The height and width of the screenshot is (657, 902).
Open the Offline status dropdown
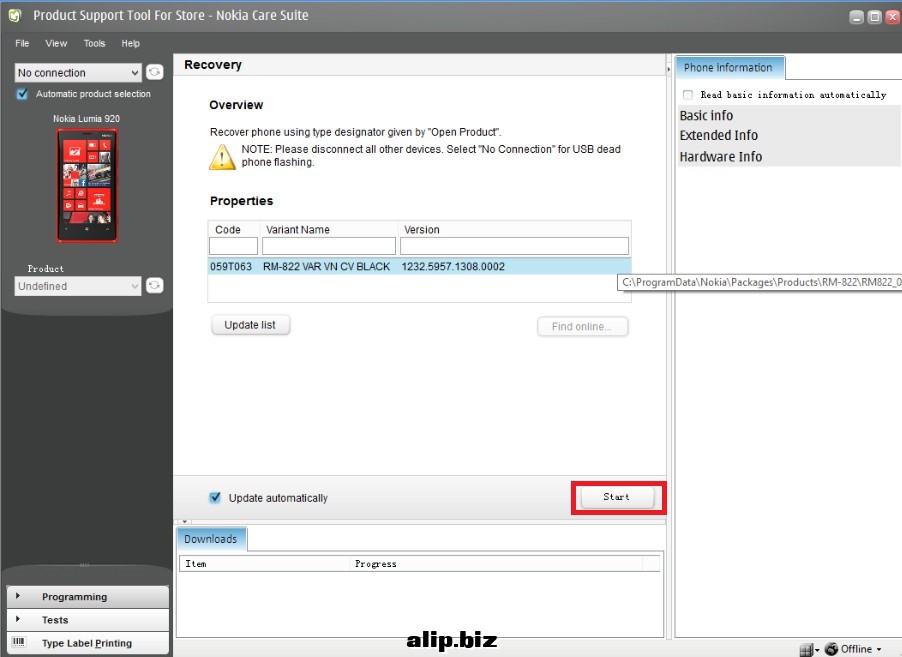tap(855, 649)
